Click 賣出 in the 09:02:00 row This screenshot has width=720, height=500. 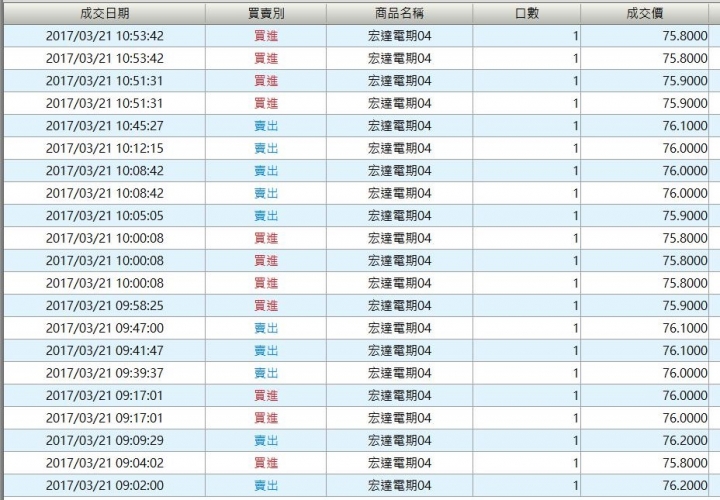(x=266, y=486)
